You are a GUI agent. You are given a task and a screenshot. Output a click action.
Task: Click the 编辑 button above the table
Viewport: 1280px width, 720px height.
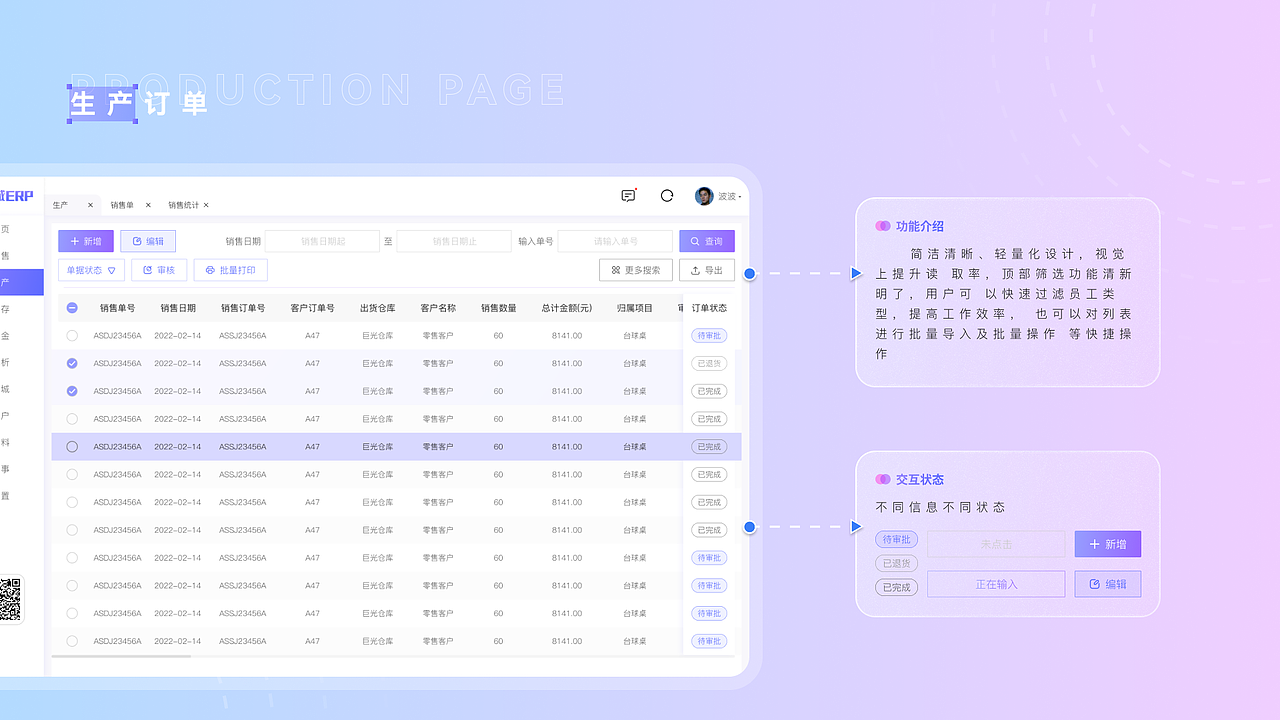click(x=148, y=241)
